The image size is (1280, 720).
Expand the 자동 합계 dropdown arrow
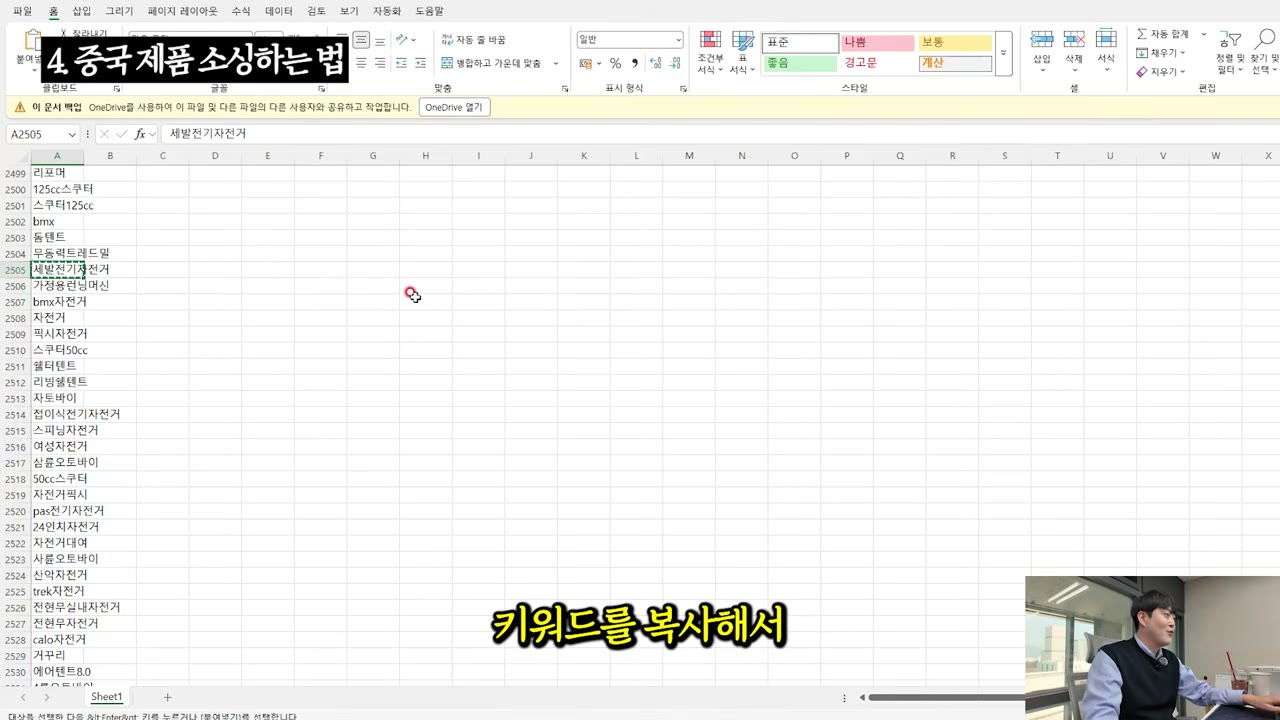click(1203, 34)
